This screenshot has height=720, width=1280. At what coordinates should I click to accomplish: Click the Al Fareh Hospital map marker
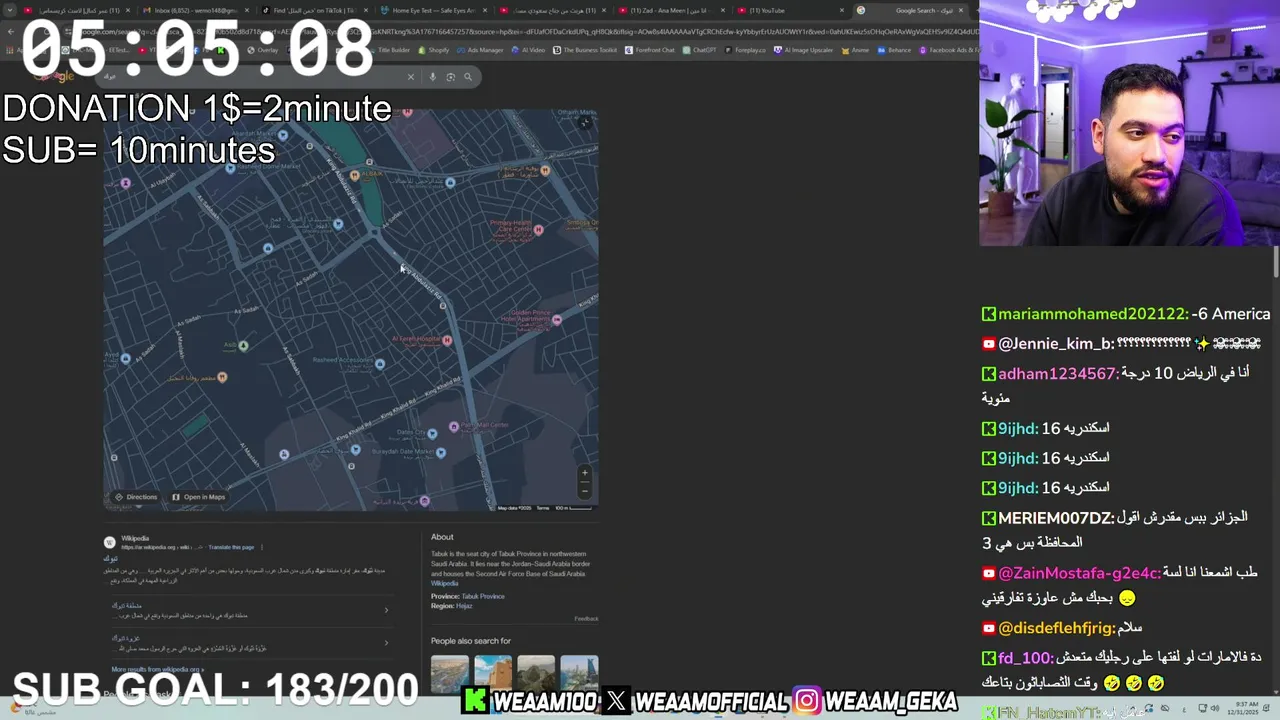pyautogui.click(x=447, y=340)
